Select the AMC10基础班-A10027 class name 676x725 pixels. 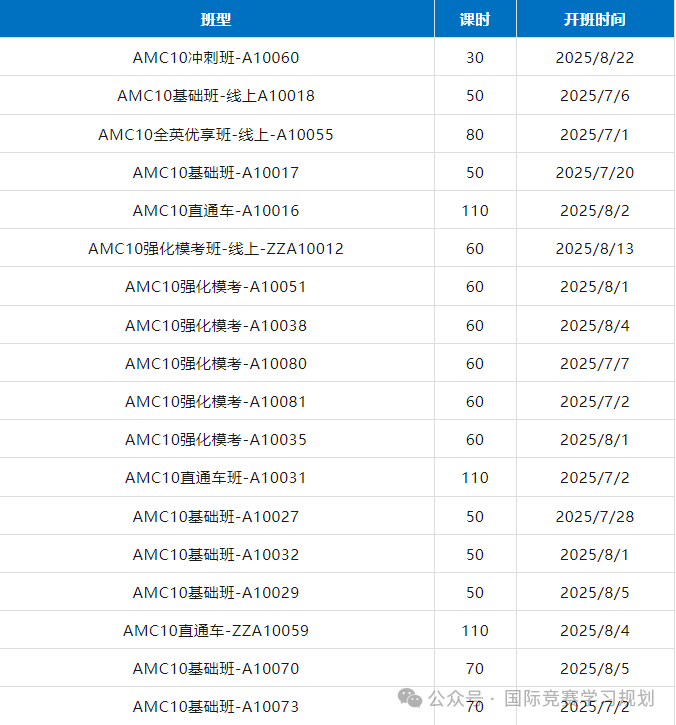tap(216, 516)
